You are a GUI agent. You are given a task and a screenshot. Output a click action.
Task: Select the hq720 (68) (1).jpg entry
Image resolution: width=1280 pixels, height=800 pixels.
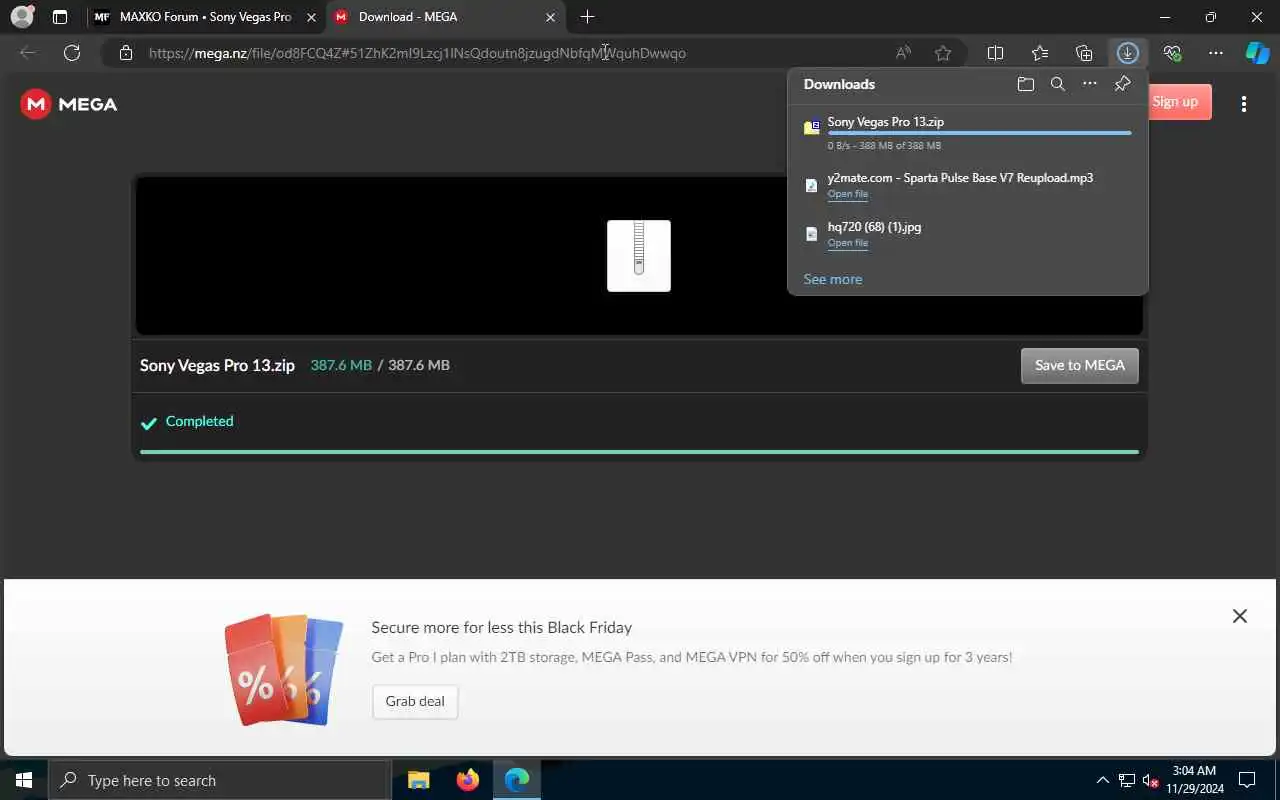coord(967,234)
